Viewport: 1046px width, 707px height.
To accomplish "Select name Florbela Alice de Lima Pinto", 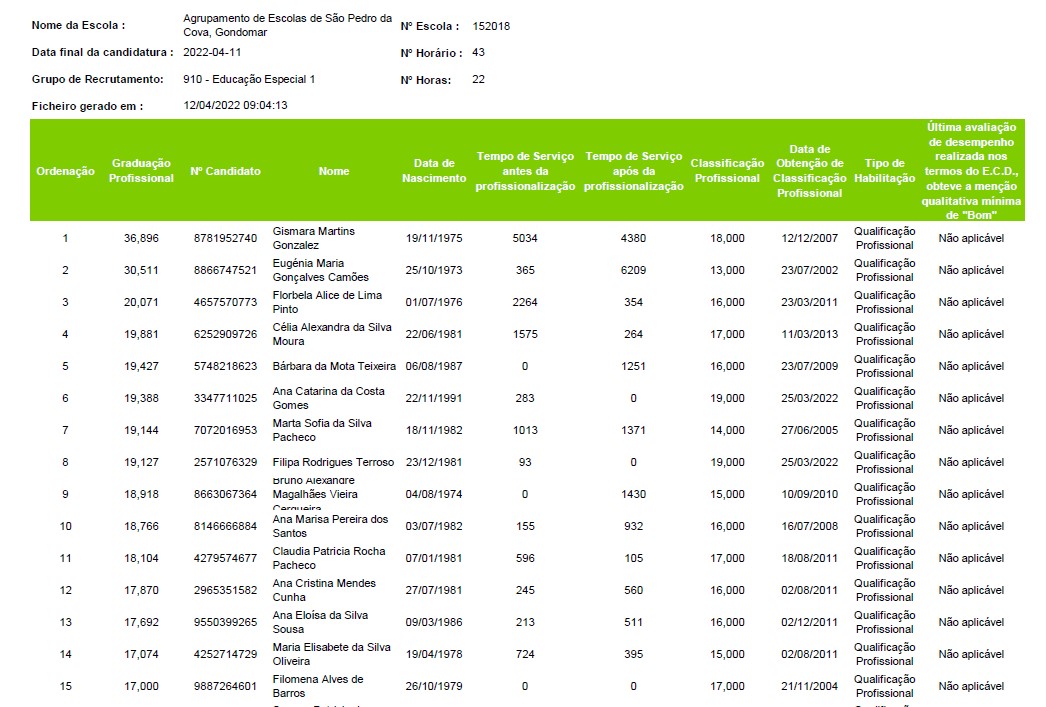I will (x=327, y=302).
